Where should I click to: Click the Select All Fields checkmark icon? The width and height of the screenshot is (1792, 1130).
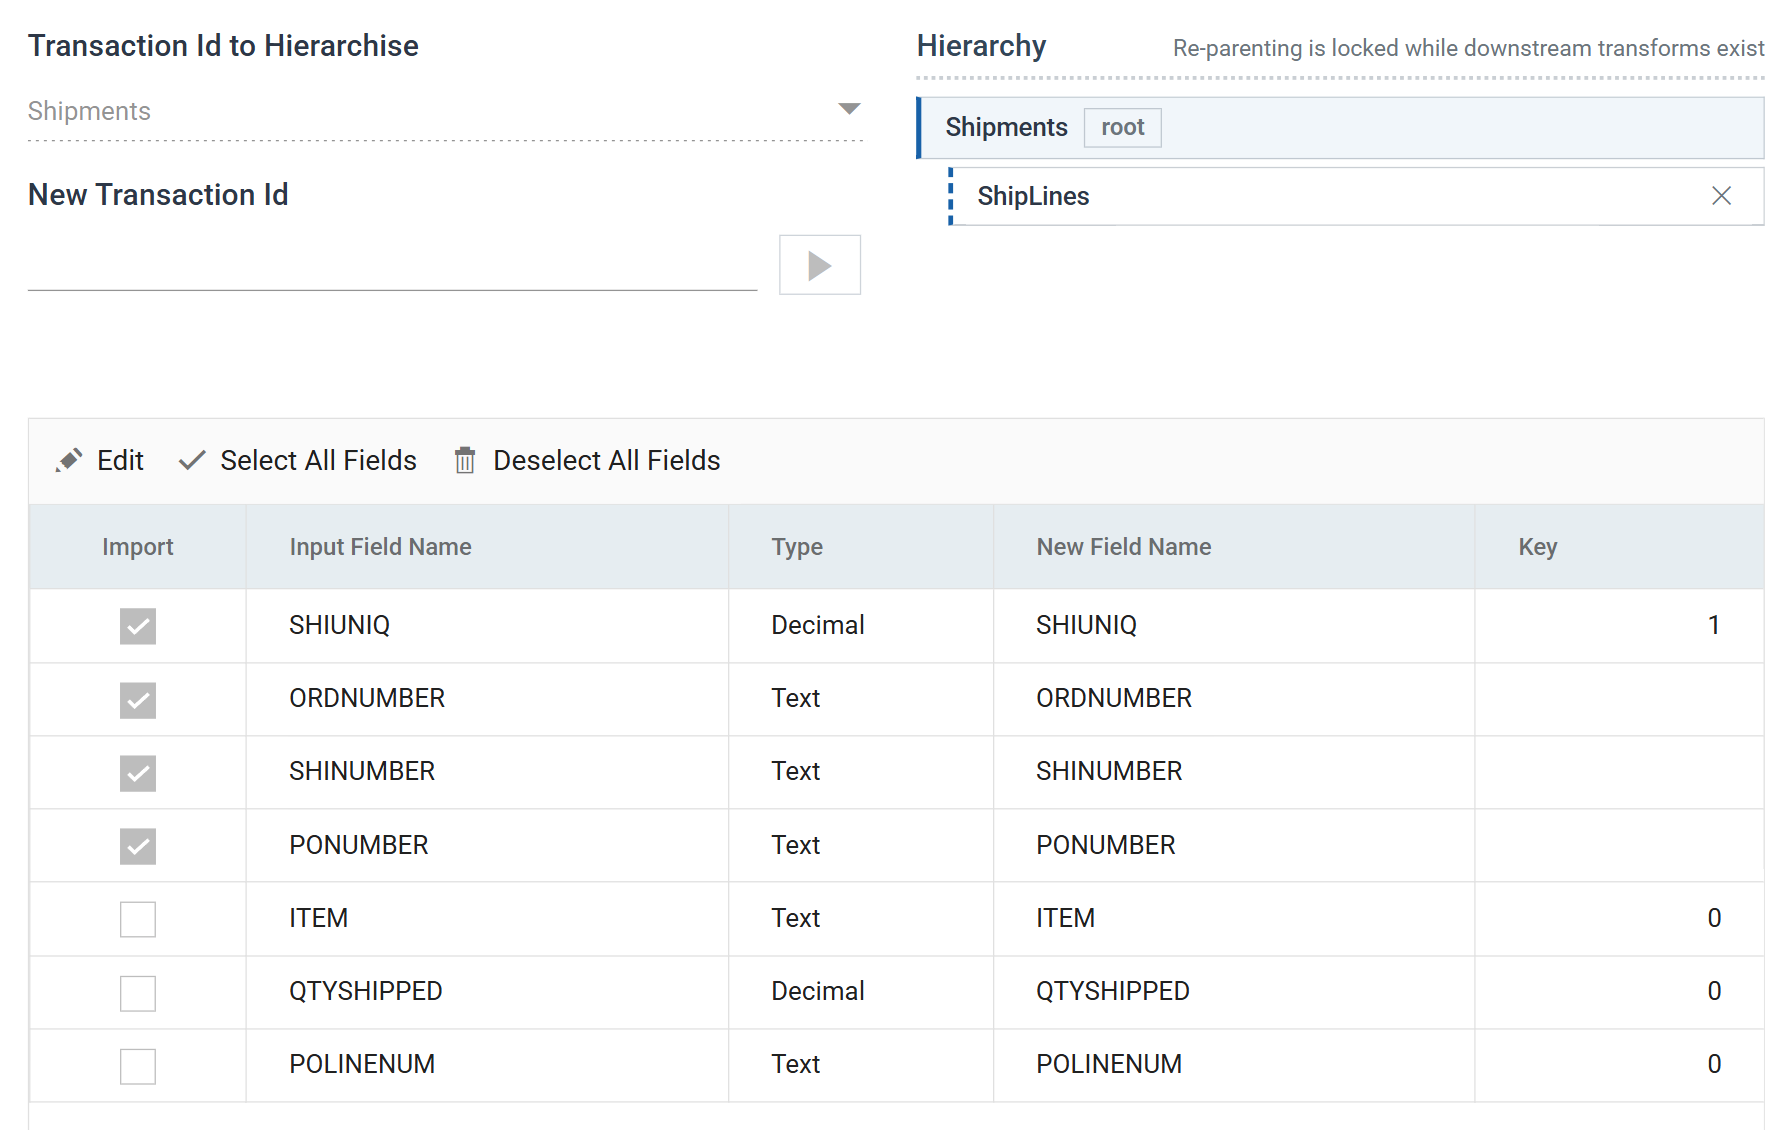pos(192,460)
